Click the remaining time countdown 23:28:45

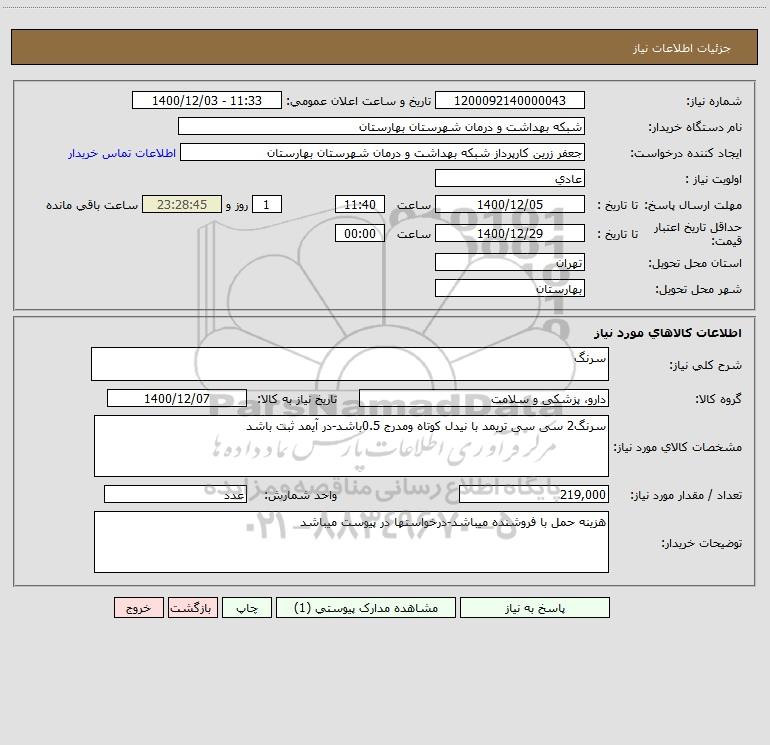pyautogui.click(x=182, y=204)
